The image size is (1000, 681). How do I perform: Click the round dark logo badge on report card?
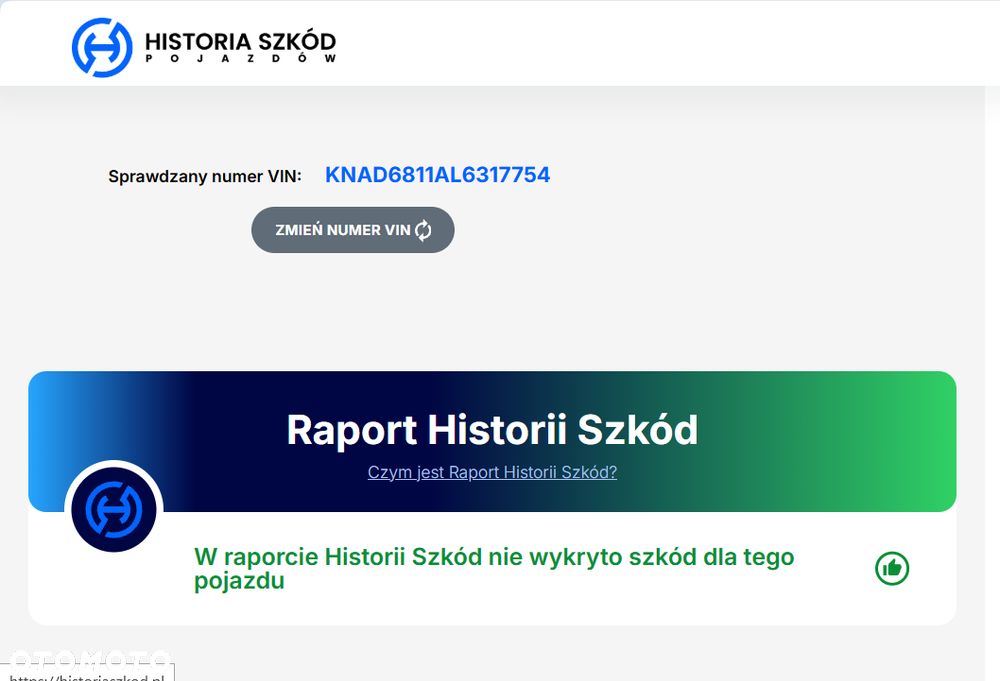tap(114, 509)
